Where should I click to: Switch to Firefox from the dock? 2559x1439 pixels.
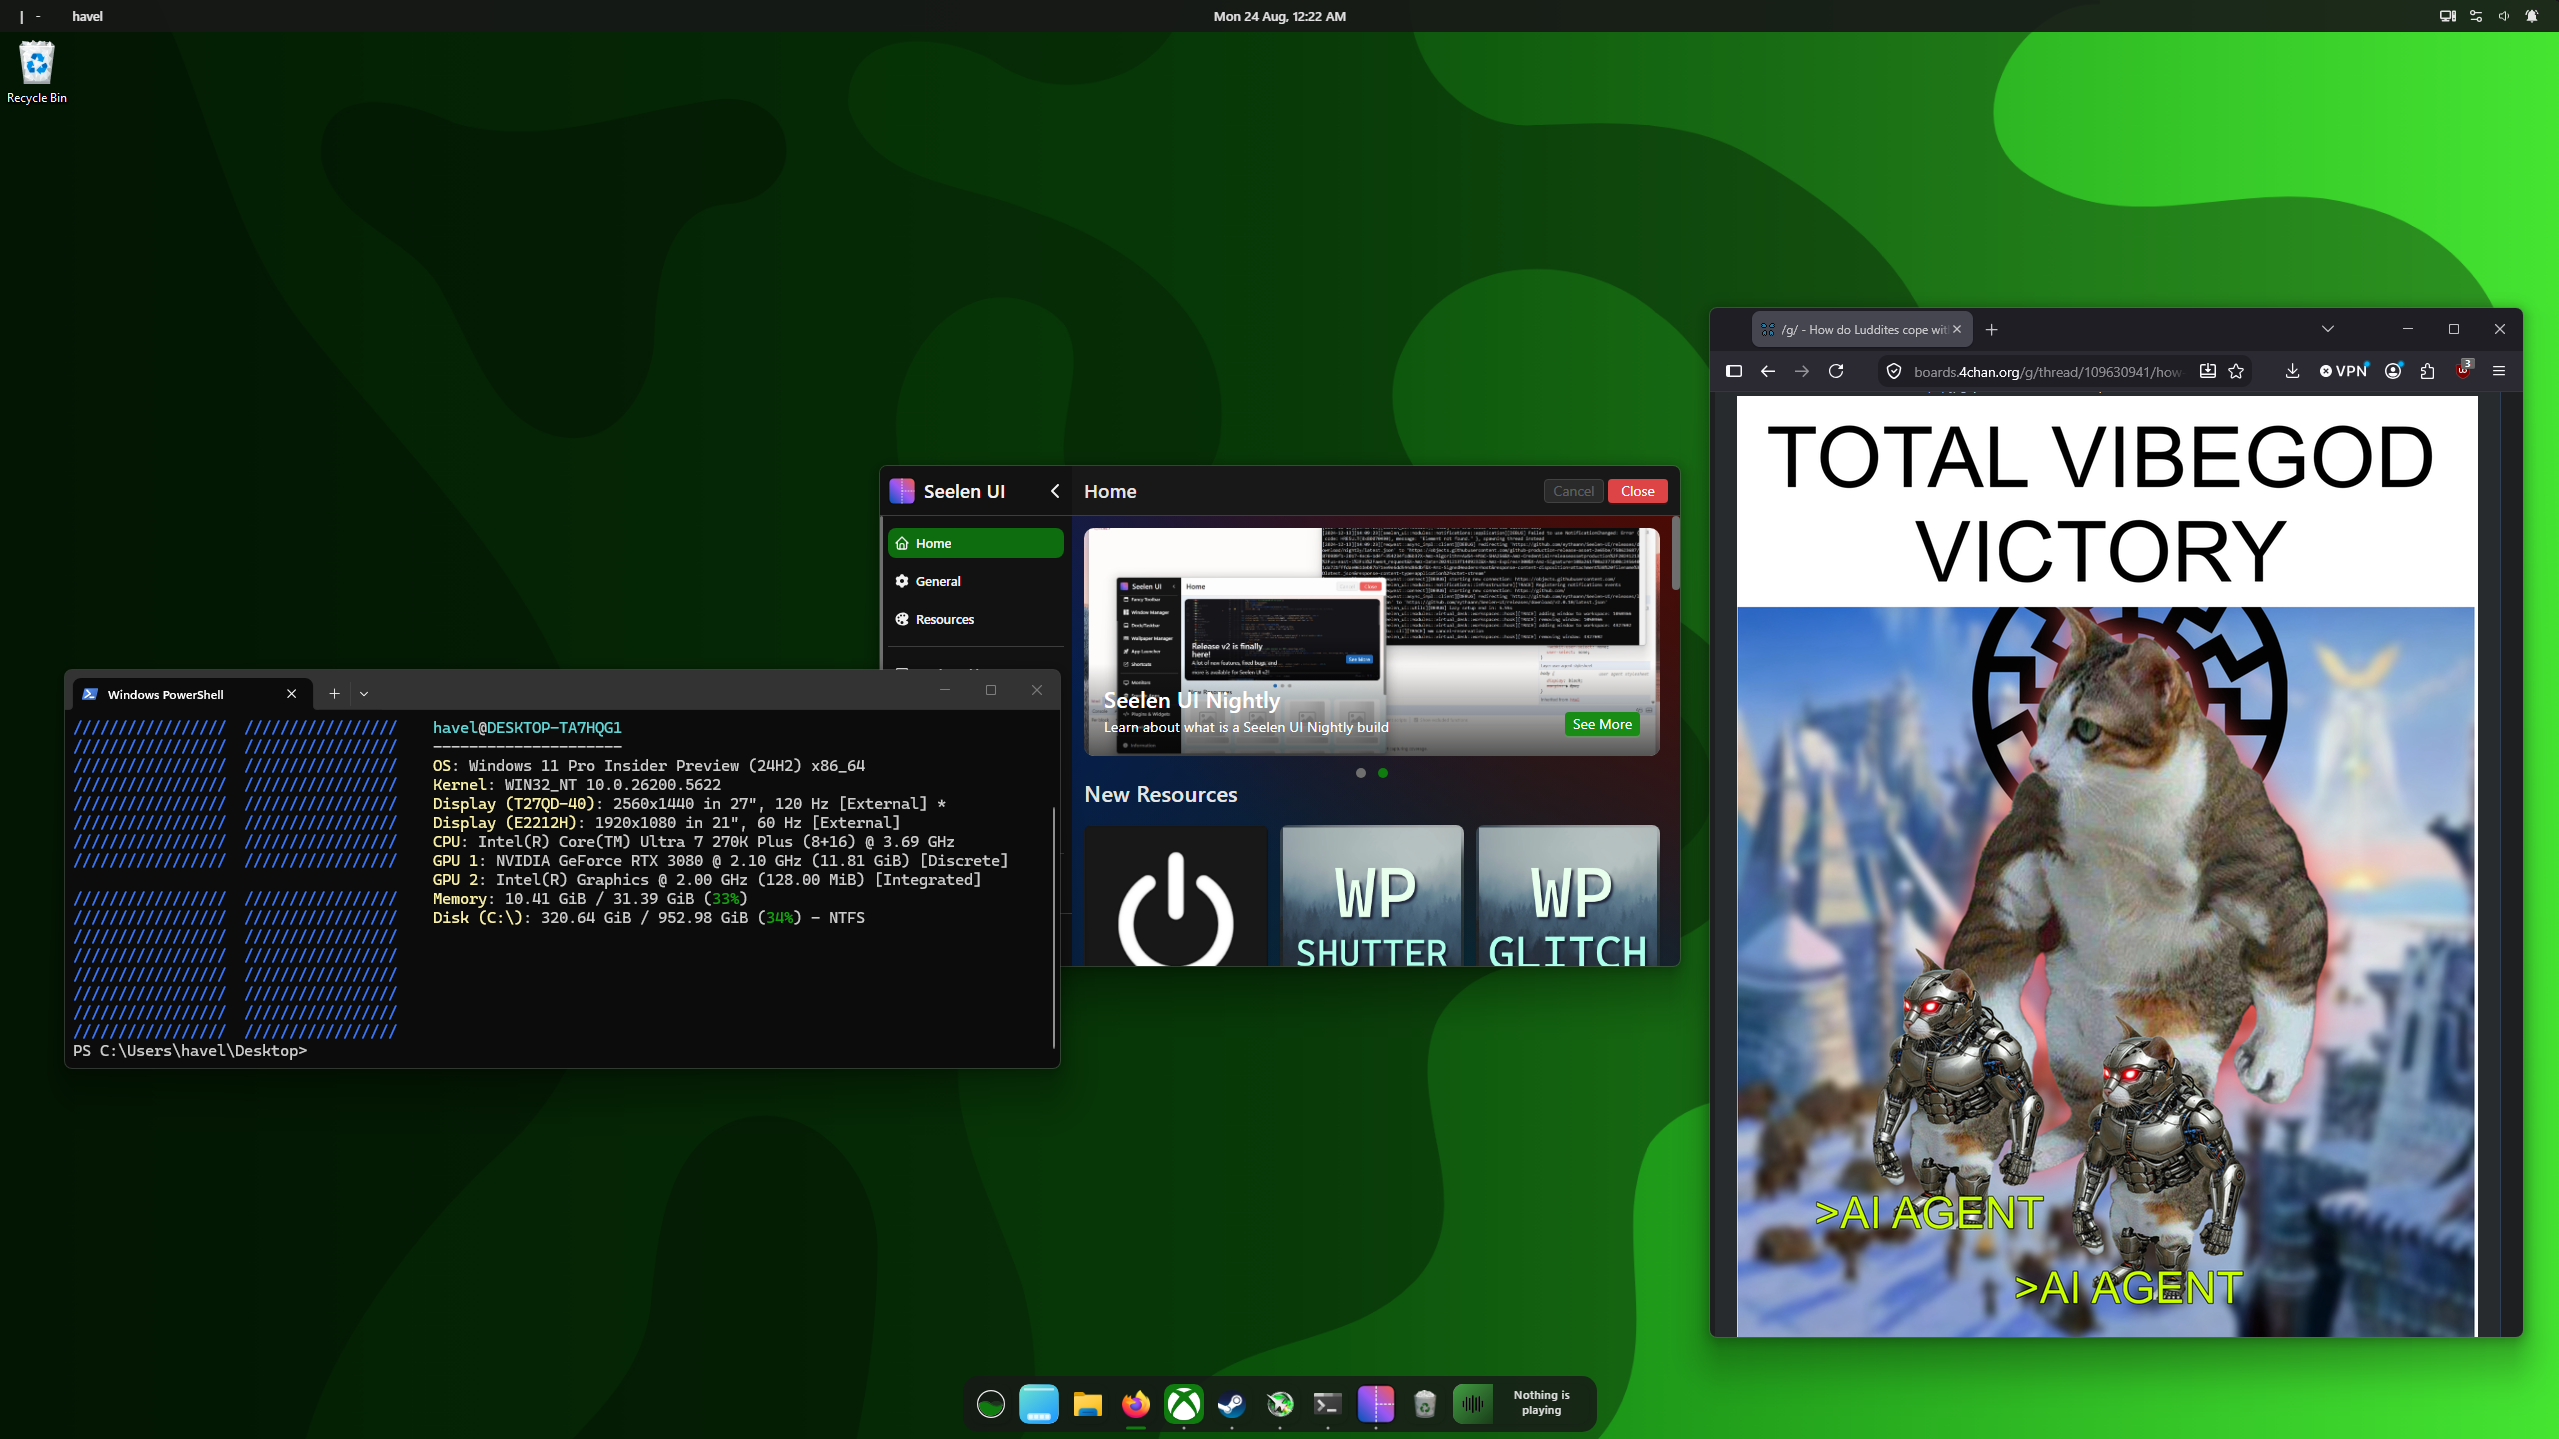(x=1135, y=1405)
